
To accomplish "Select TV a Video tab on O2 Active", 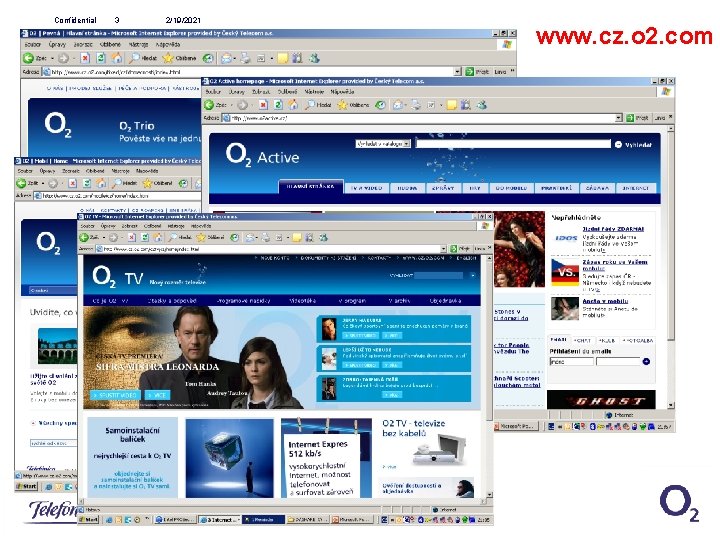I will pos(367,188).
